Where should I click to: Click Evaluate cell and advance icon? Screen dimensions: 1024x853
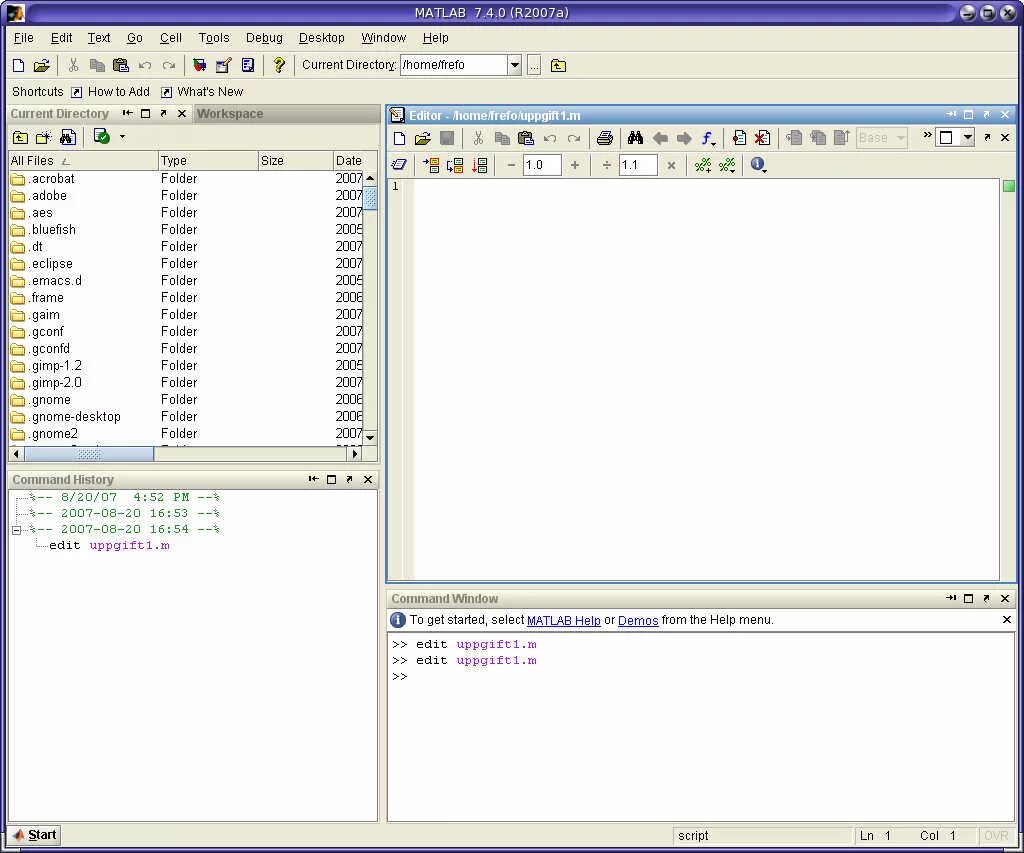[x=455, y=165]
